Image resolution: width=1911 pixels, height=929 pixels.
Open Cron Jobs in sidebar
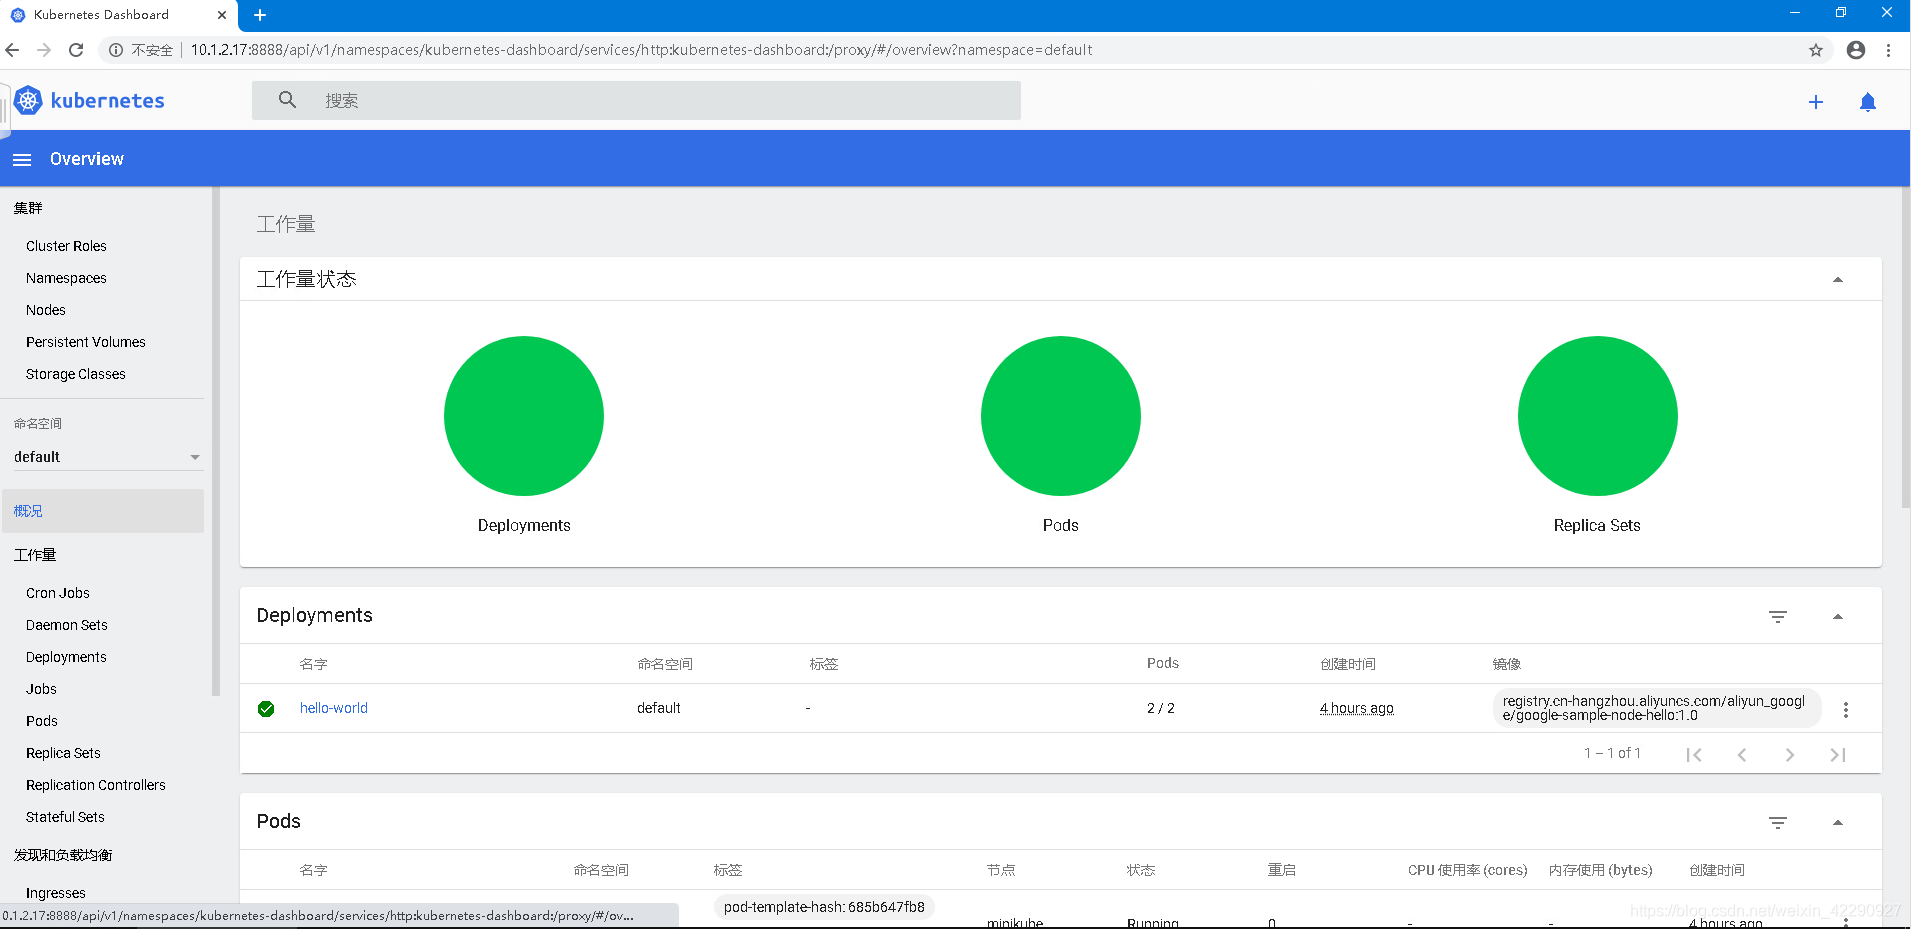tap(58, 593)
